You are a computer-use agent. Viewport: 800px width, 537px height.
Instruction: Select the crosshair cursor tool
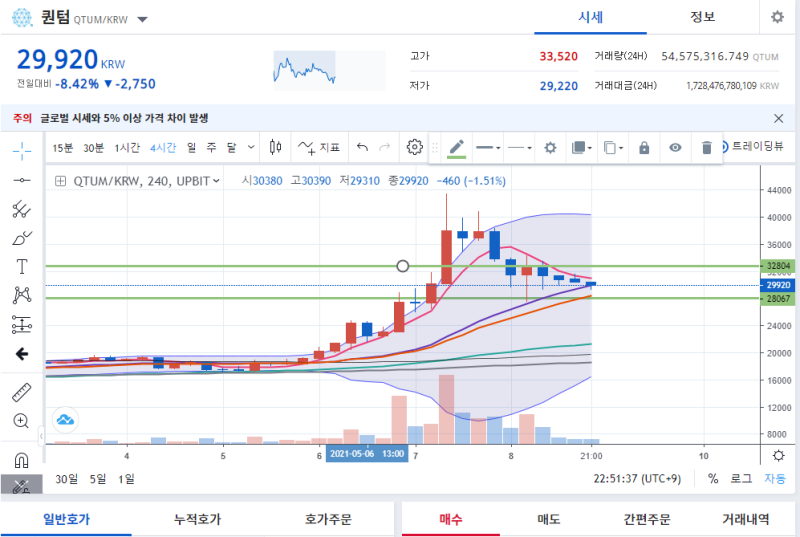(21, 151)
